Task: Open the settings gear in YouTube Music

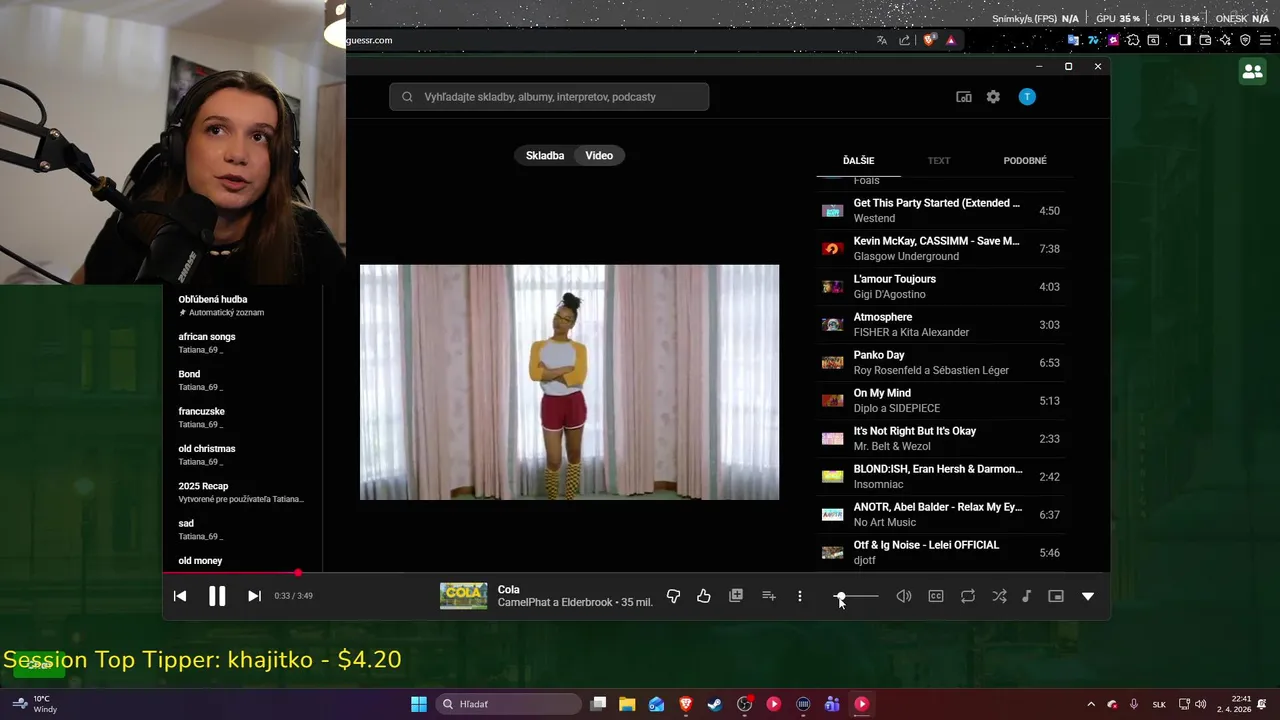Action: pyautogui.click(x=993, y=97)
